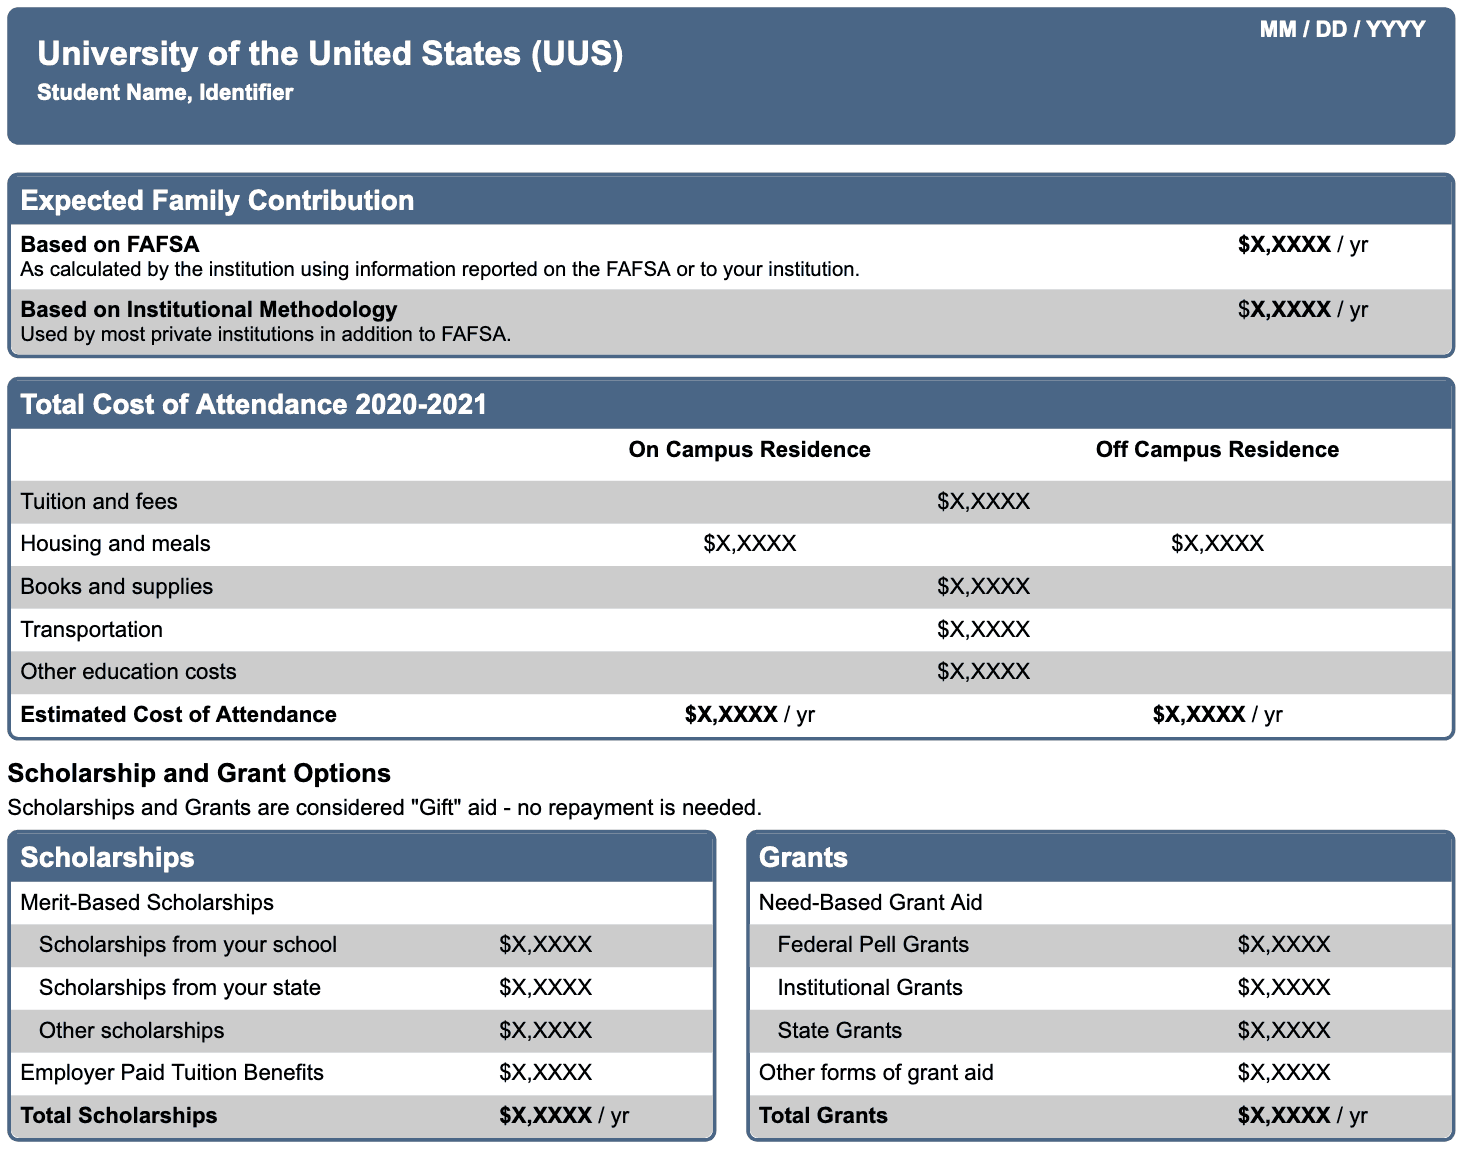
Task: Click the Employer Paid Tuition Benefits label
Action: click(172, 1073)
